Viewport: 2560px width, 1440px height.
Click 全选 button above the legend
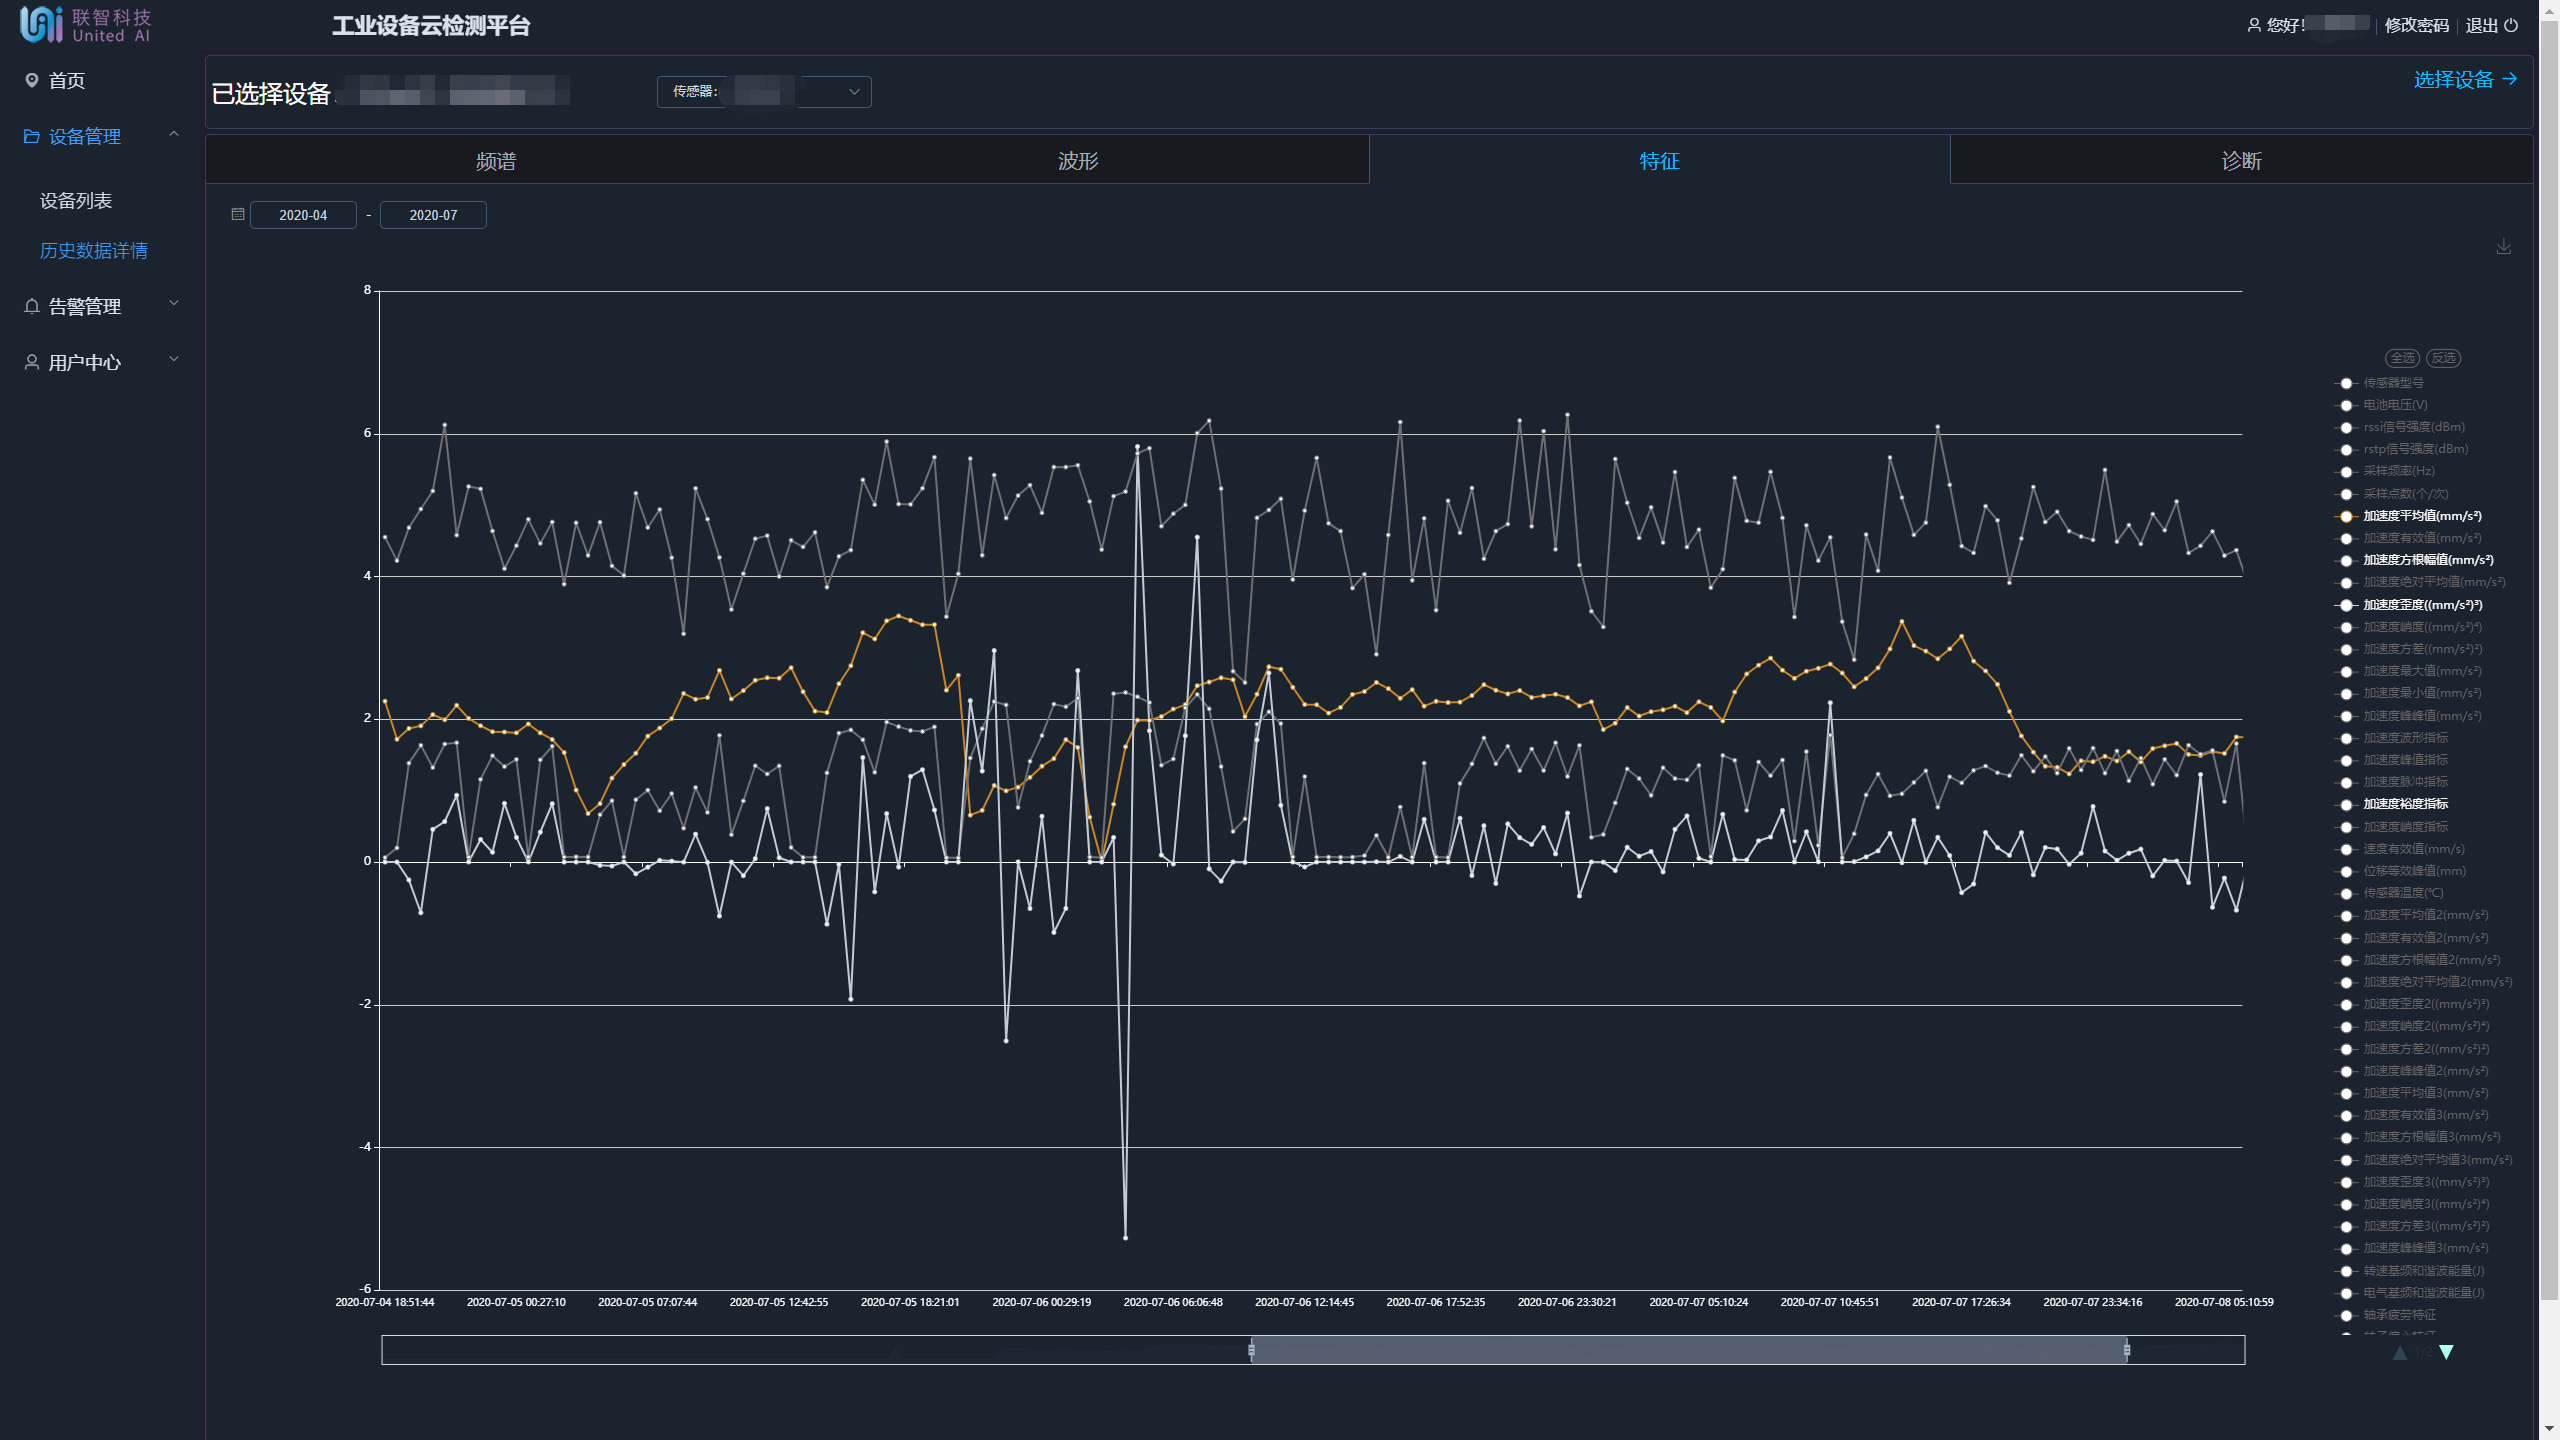tap(2401, 358)
